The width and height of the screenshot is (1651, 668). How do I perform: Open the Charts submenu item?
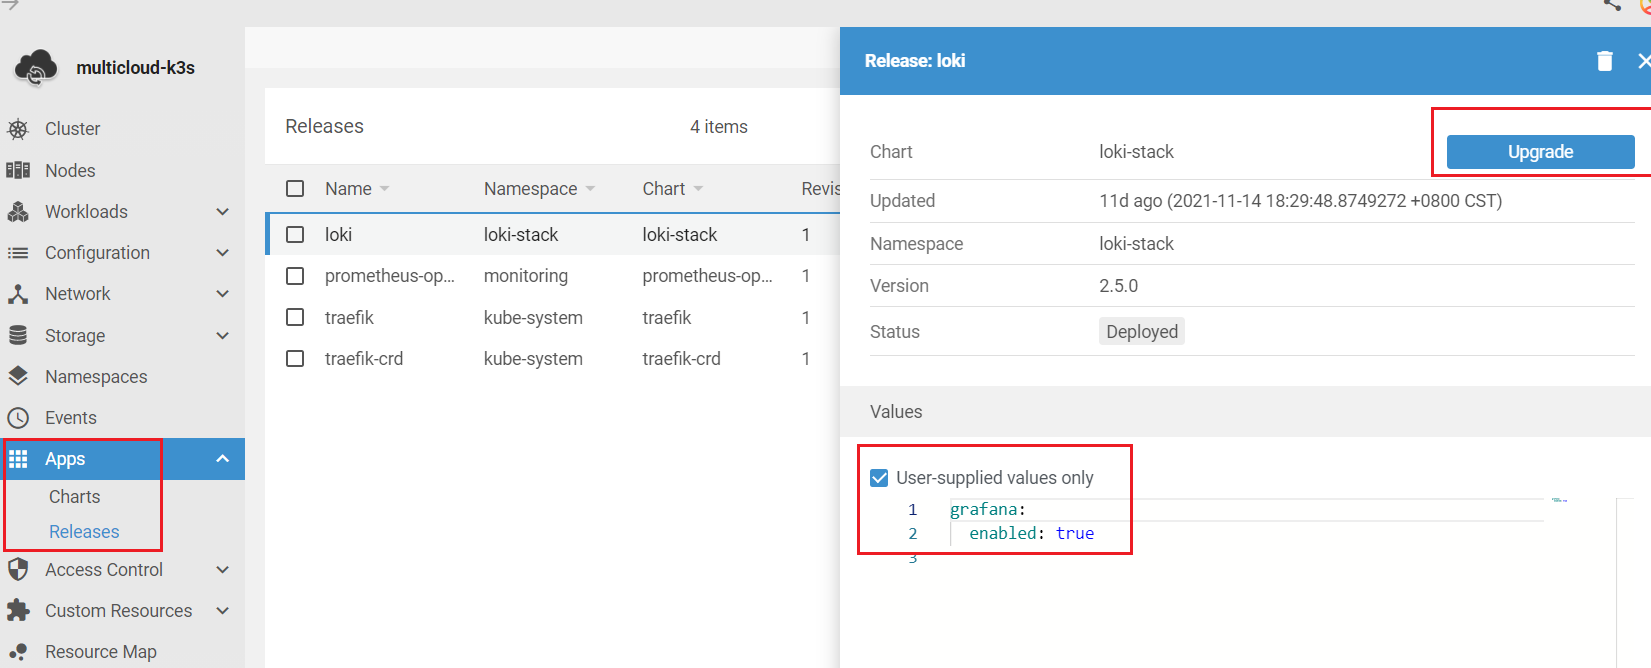coord(75,497)
